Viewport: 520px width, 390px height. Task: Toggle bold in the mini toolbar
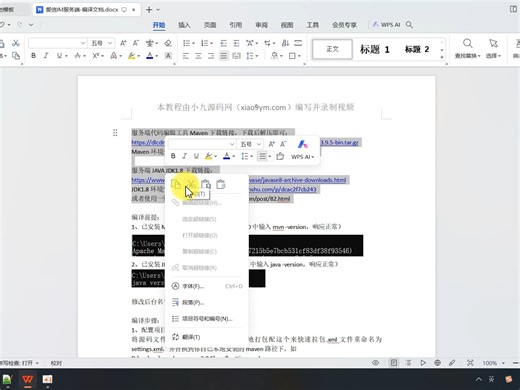click(173, 156)
